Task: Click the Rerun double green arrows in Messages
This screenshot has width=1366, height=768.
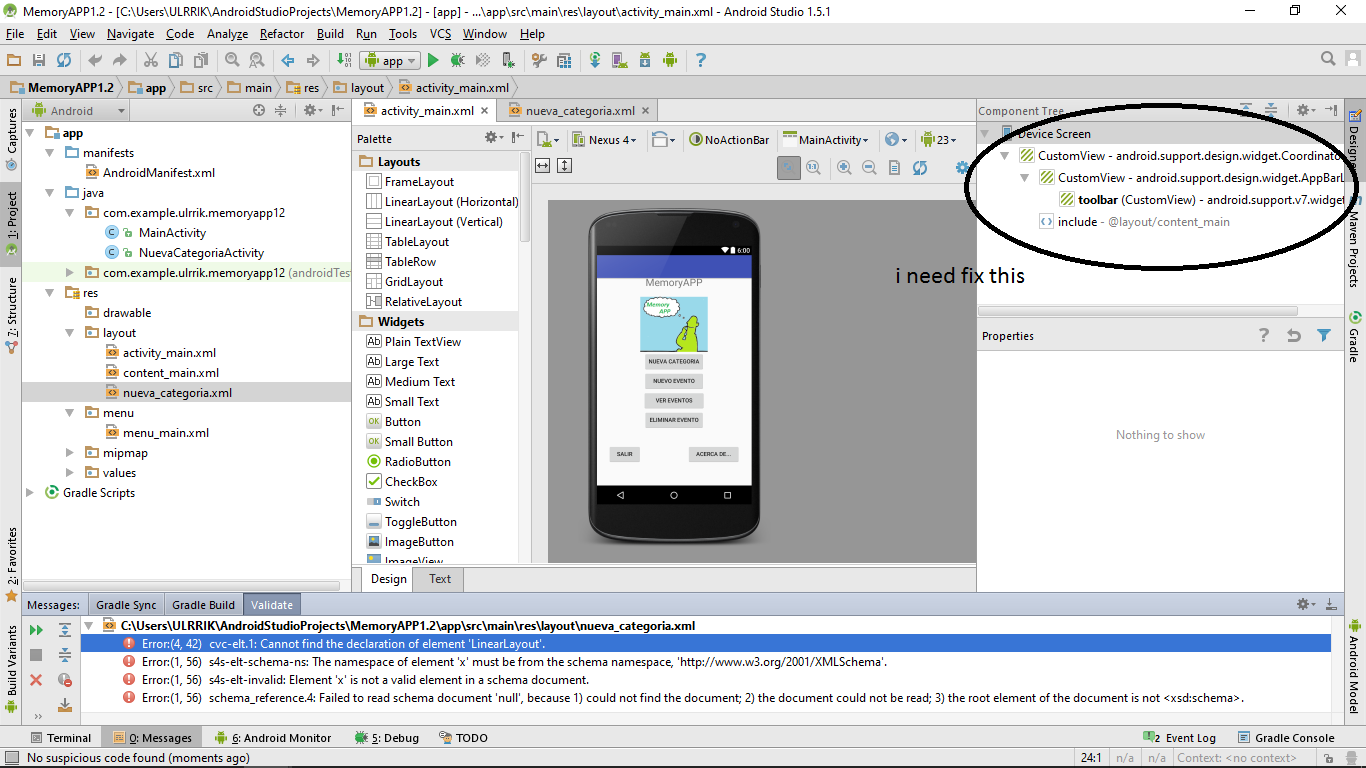Action: pos(36,630)
